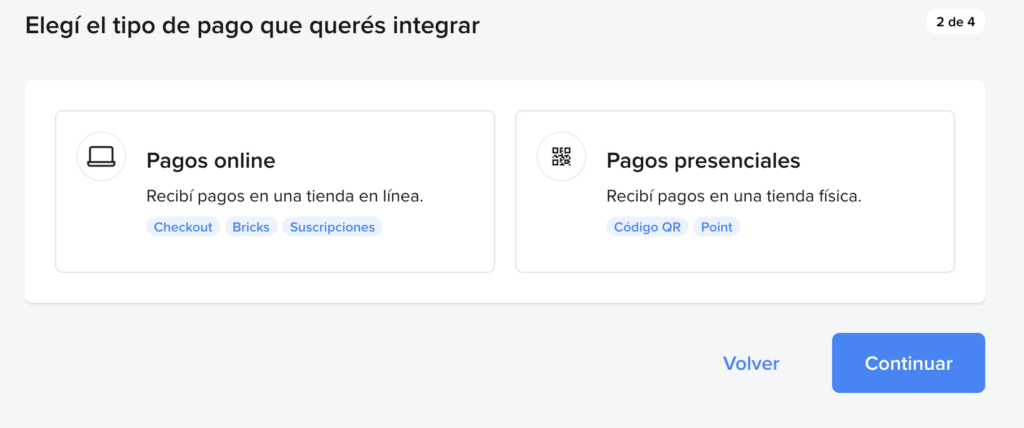This screenshot has height=428, width=1024.
Task: Click the Suscripciones tag
Action: [x=332, y=227]
